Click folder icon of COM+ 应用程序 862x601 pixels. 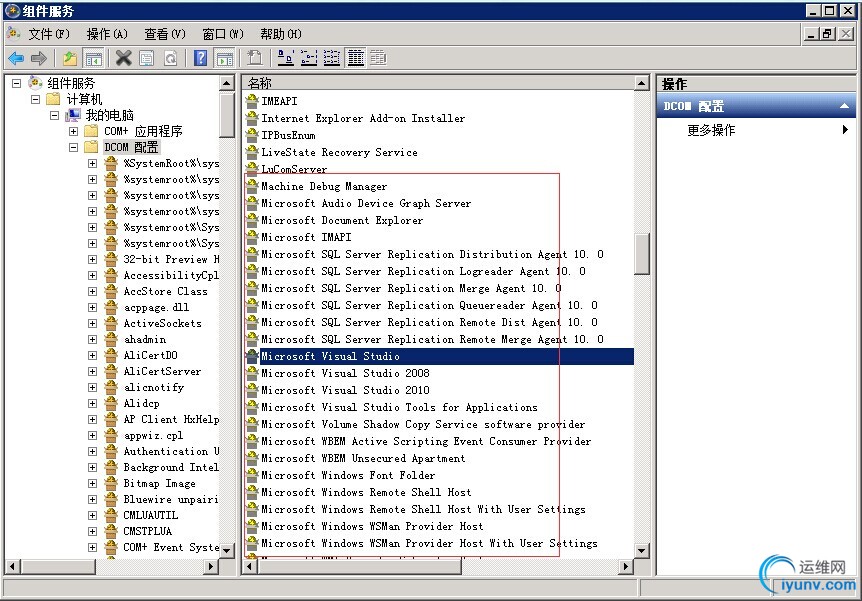pos(91,131)
